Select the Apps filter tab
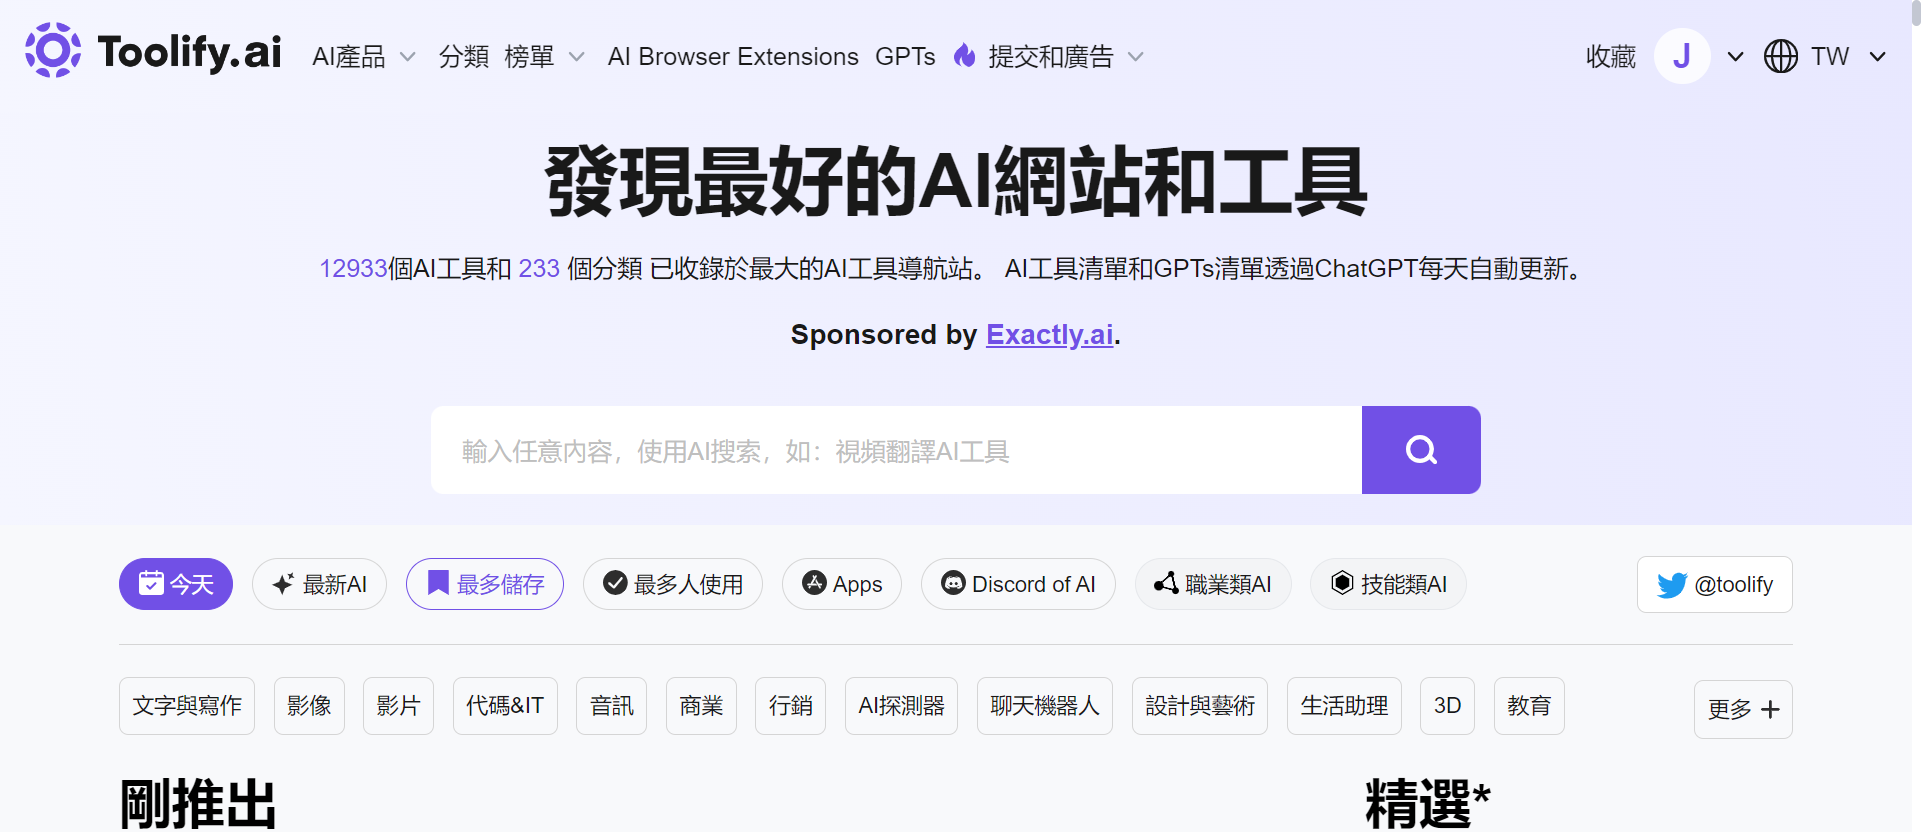 pyautogui.click(x=842, y=584)
